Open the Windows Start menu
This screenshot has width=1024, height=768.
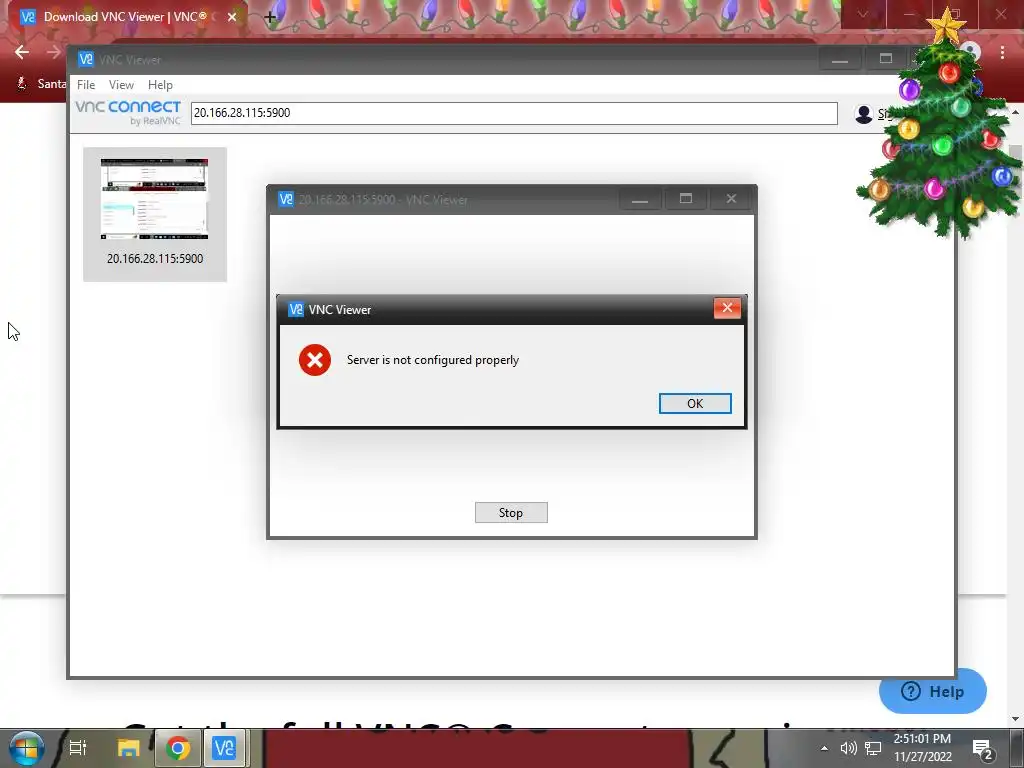[x=26, y=748]
